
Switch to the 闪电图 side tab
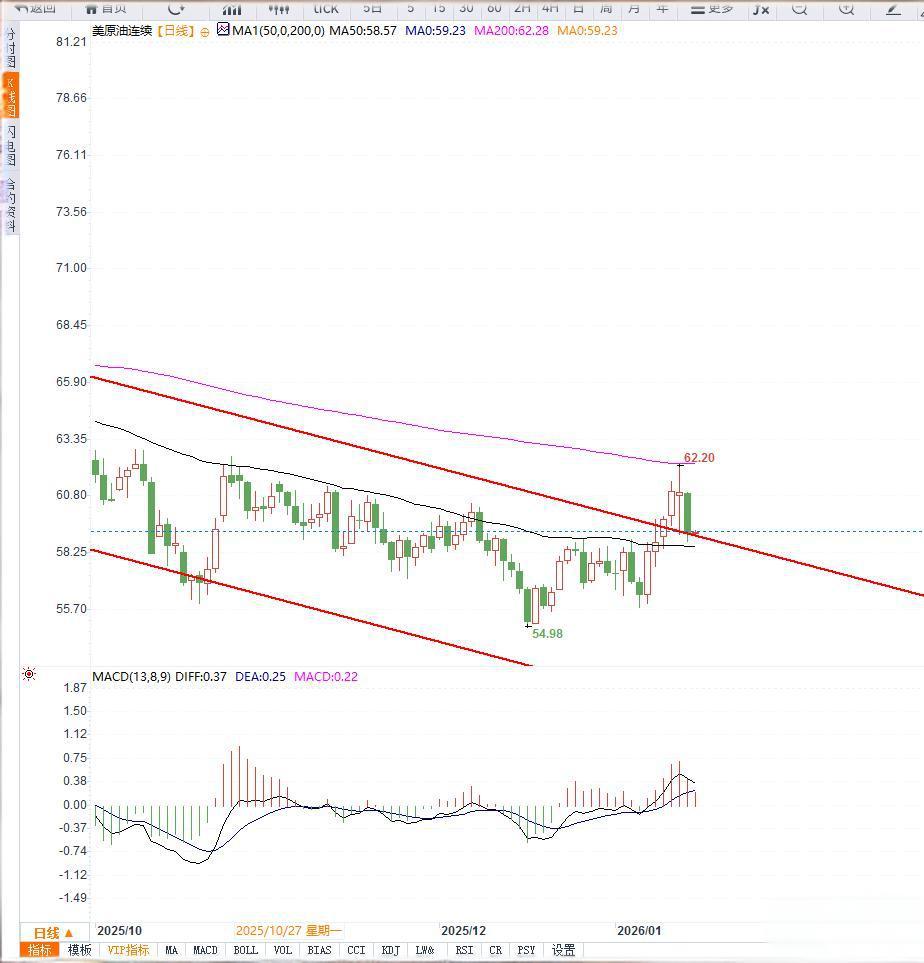(10, 146)
